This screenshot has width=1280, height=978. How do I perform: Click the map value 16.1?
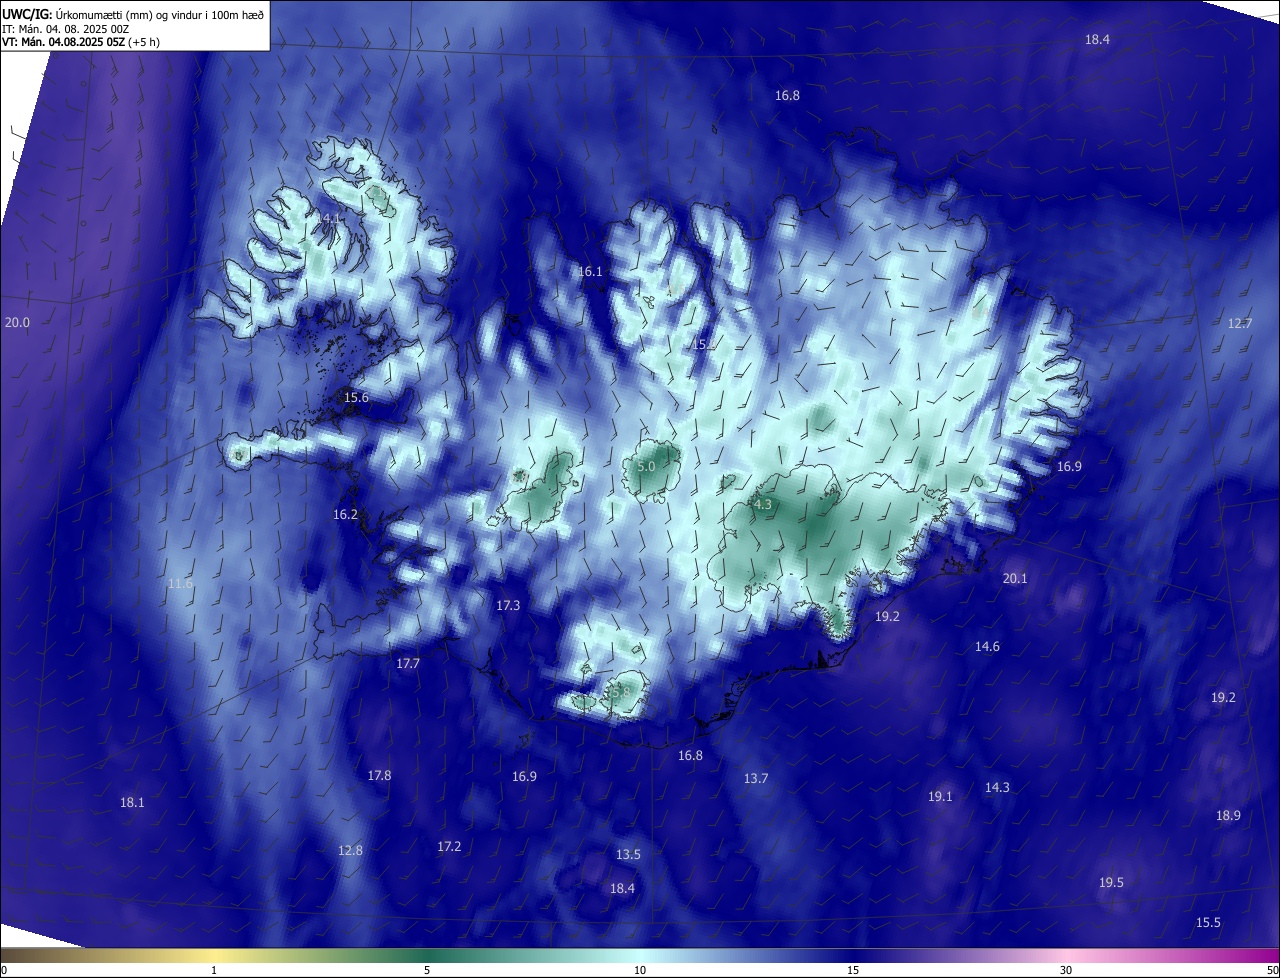click(591, 272)
